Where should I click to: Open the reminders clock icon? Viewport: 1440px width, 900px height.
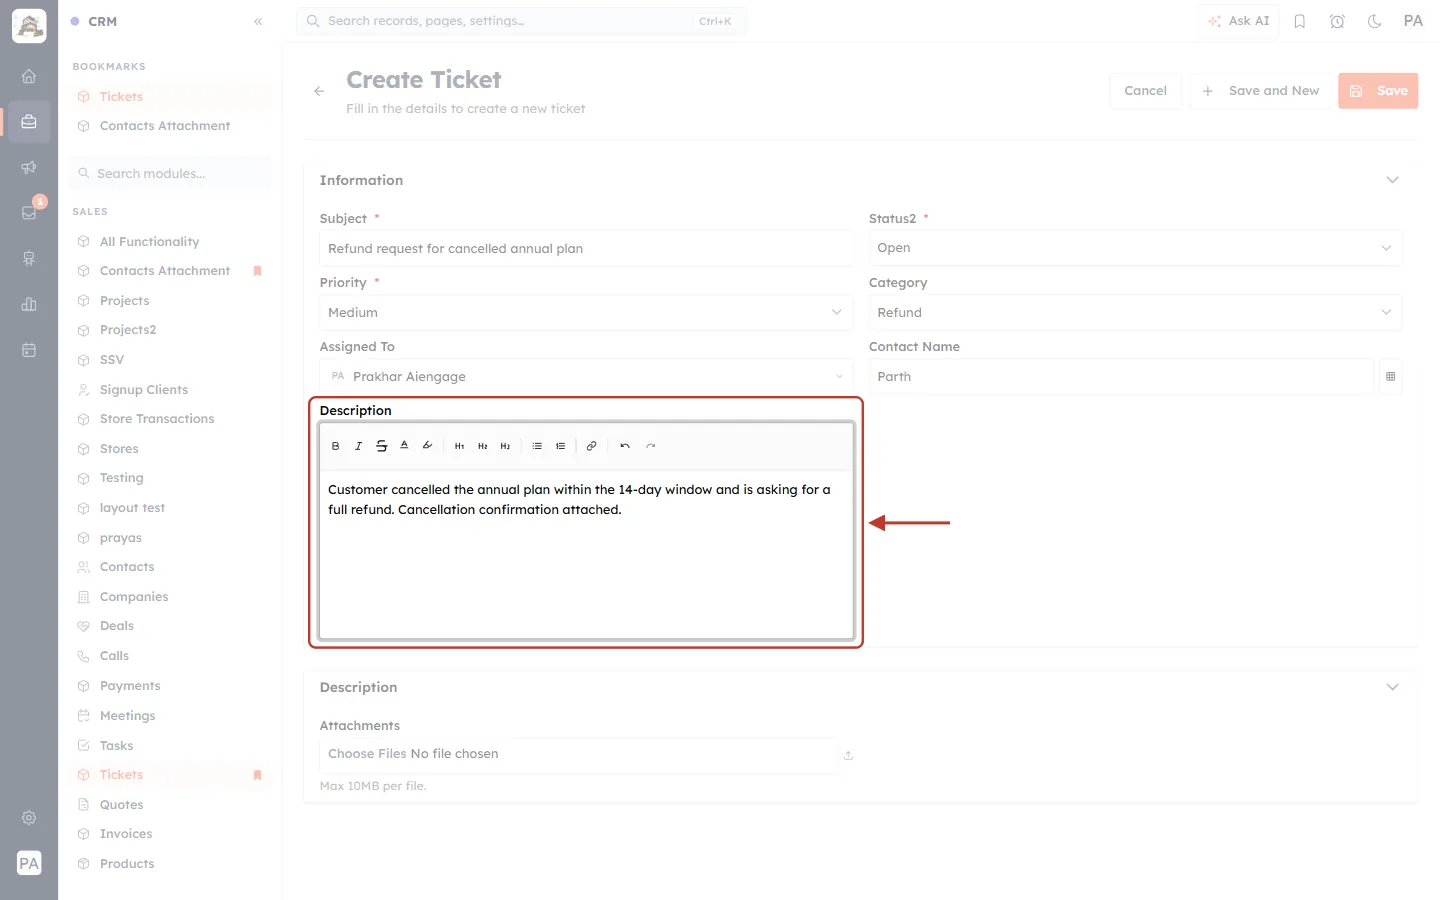[x=1337, y=21]
